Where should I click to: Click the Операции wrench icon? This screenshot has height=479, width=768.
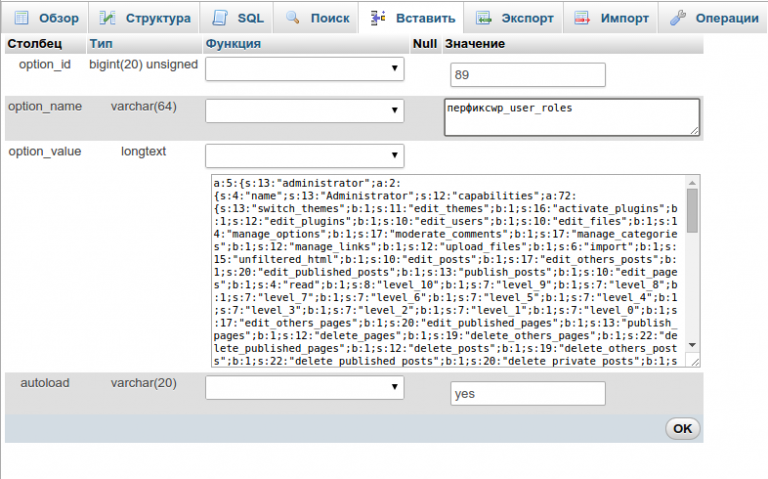coord(677,18)
